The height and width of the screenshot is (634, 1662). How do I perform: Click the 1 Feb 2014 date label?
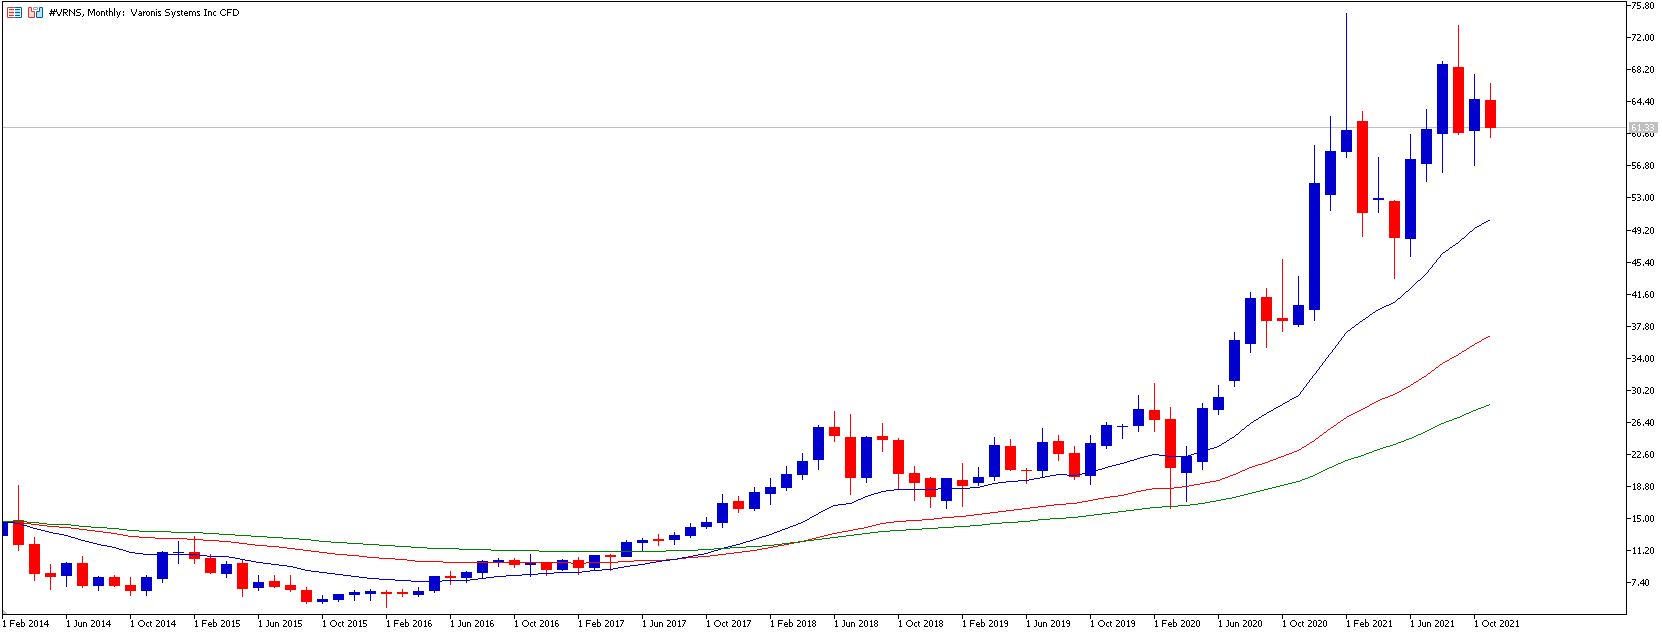pyautogui.click(x=26, y=623)
